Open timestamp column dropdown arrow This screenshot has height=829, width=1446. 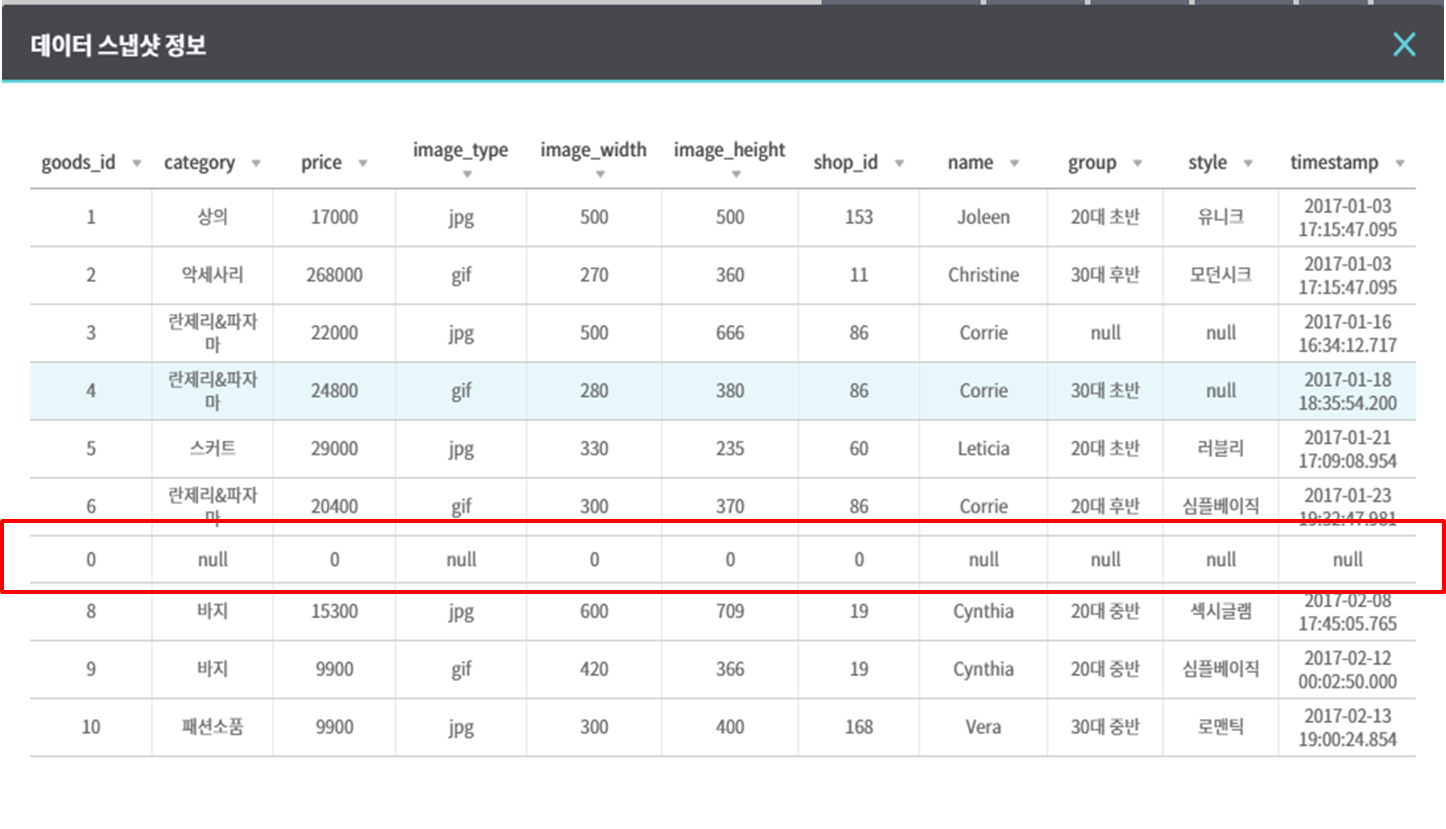[1399, 163]
